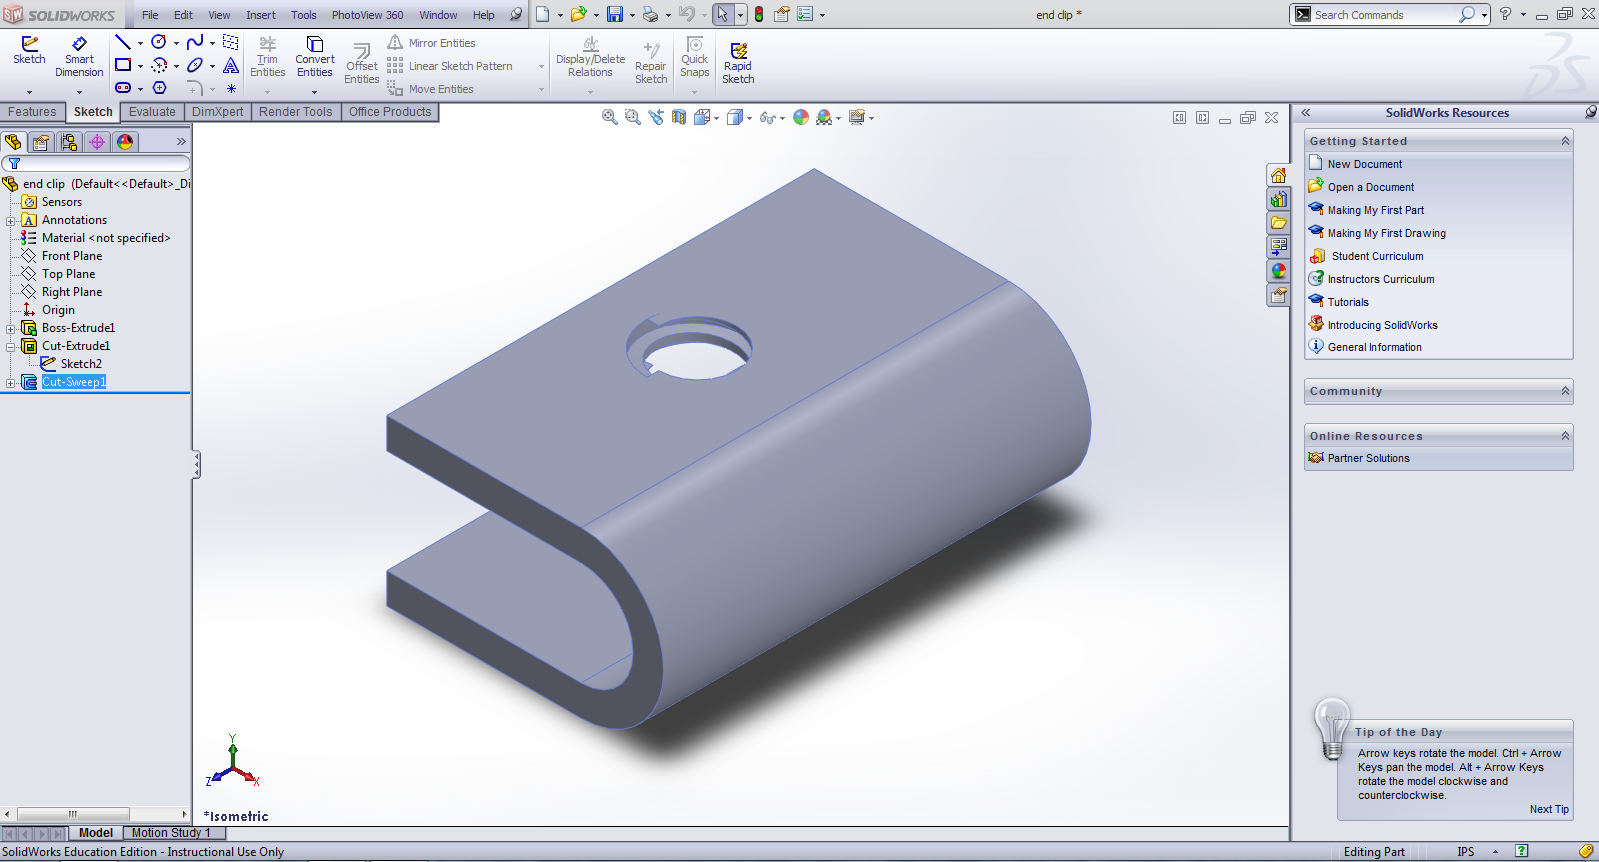The width and height of the screenshot is (1599, 862).
Task: Click the Section View icon
Action: [679, 117]
